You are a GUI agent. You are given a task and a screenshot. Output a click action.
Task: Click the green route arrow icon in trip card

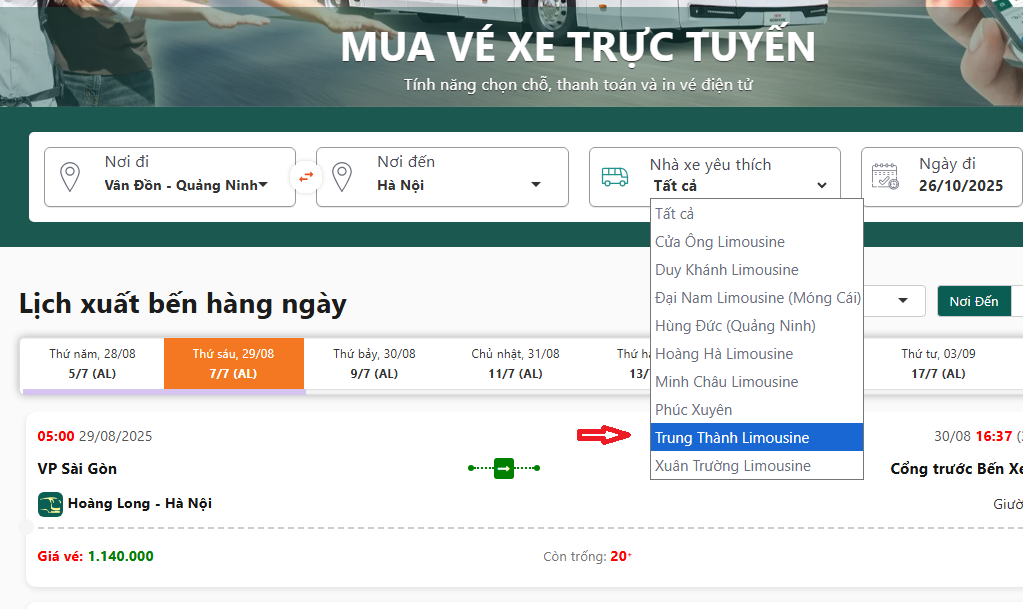504,468
